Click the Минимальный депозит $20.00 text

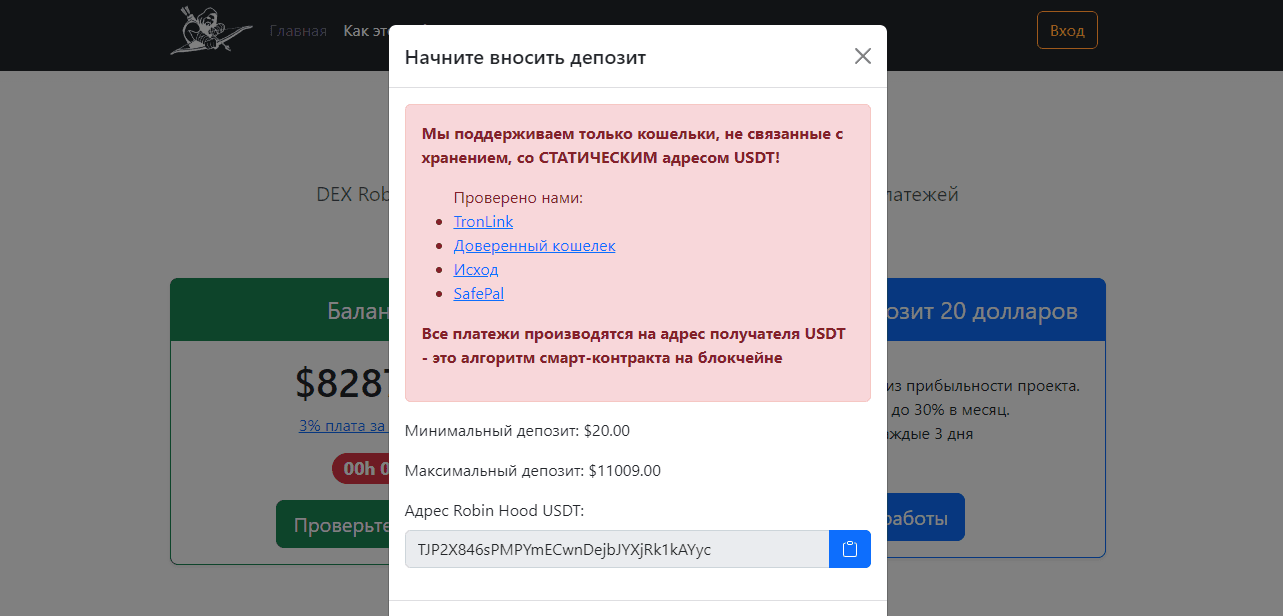coord(517,431)
